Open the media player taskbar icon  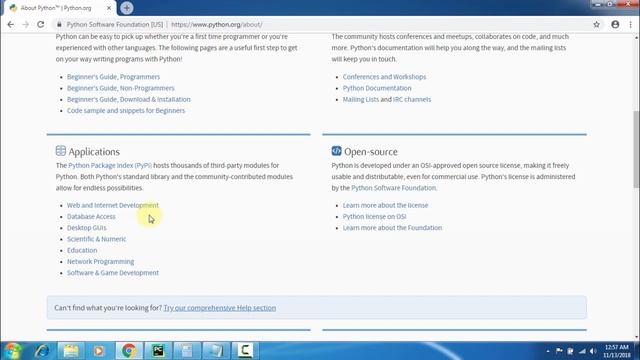(x=99, y=351)
